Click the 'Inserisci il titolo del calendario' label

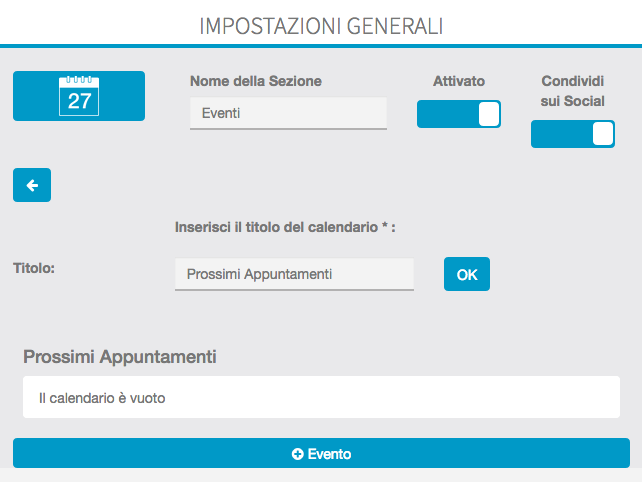click(285, 228)
